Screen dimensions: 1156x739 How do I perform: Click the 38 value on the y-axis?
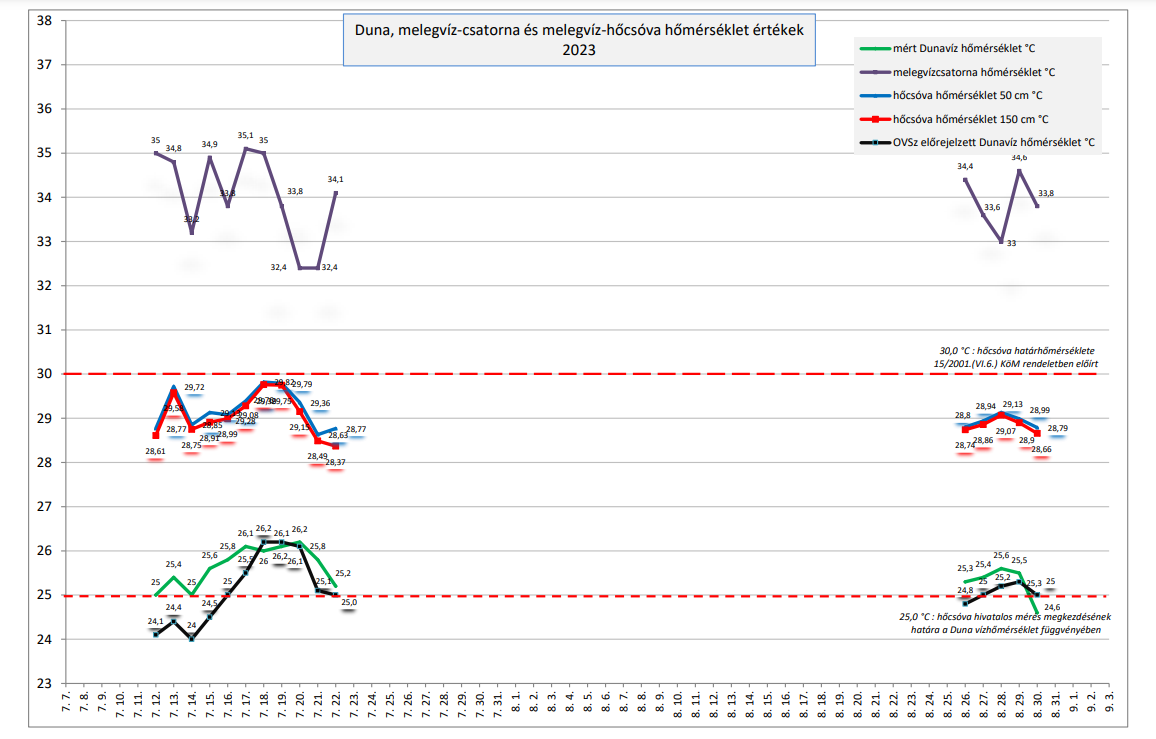[x=44, y=20]
